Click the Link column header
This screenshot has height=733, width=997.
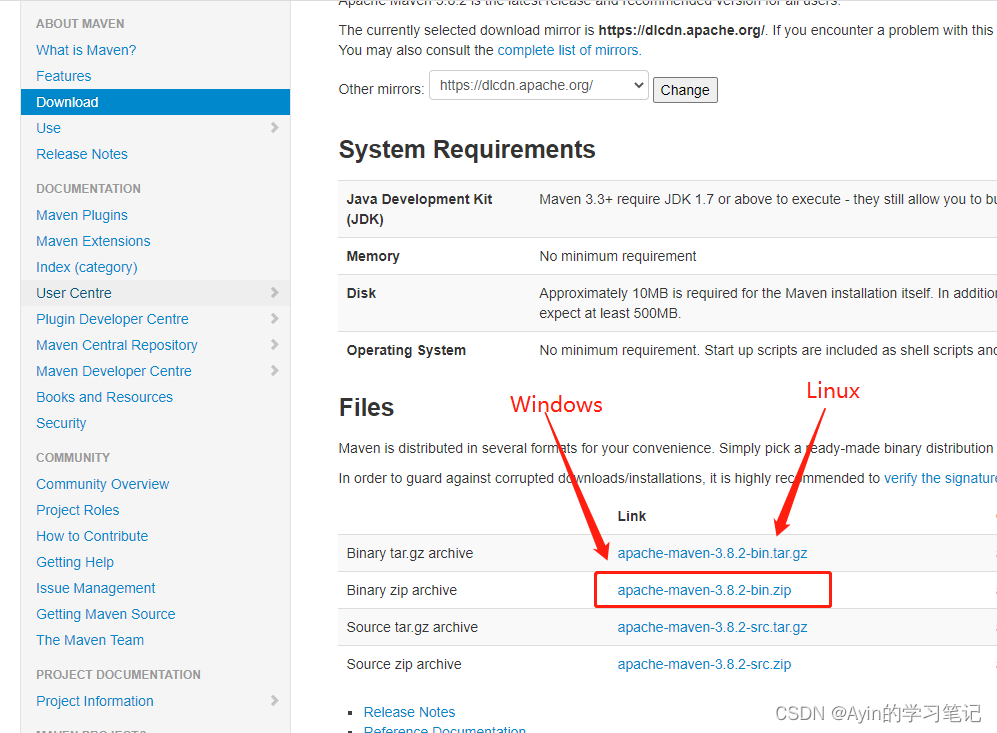click(x=631, y=516)
